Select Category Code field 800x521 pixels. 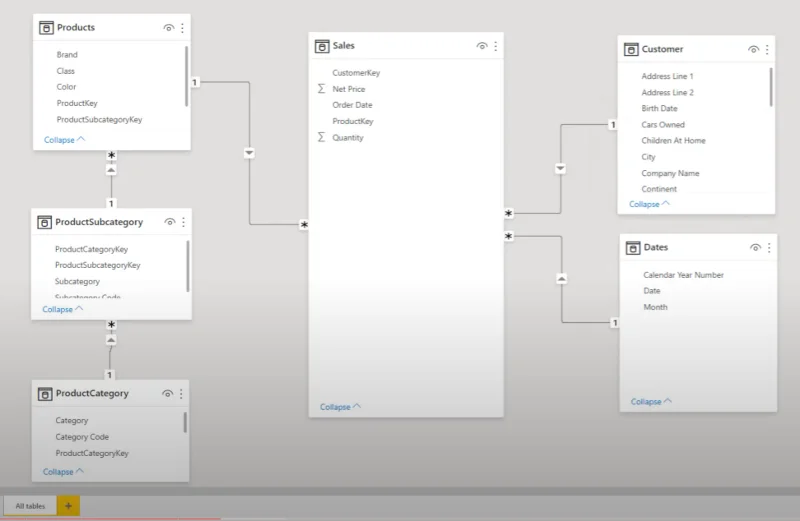pos(82,437)
